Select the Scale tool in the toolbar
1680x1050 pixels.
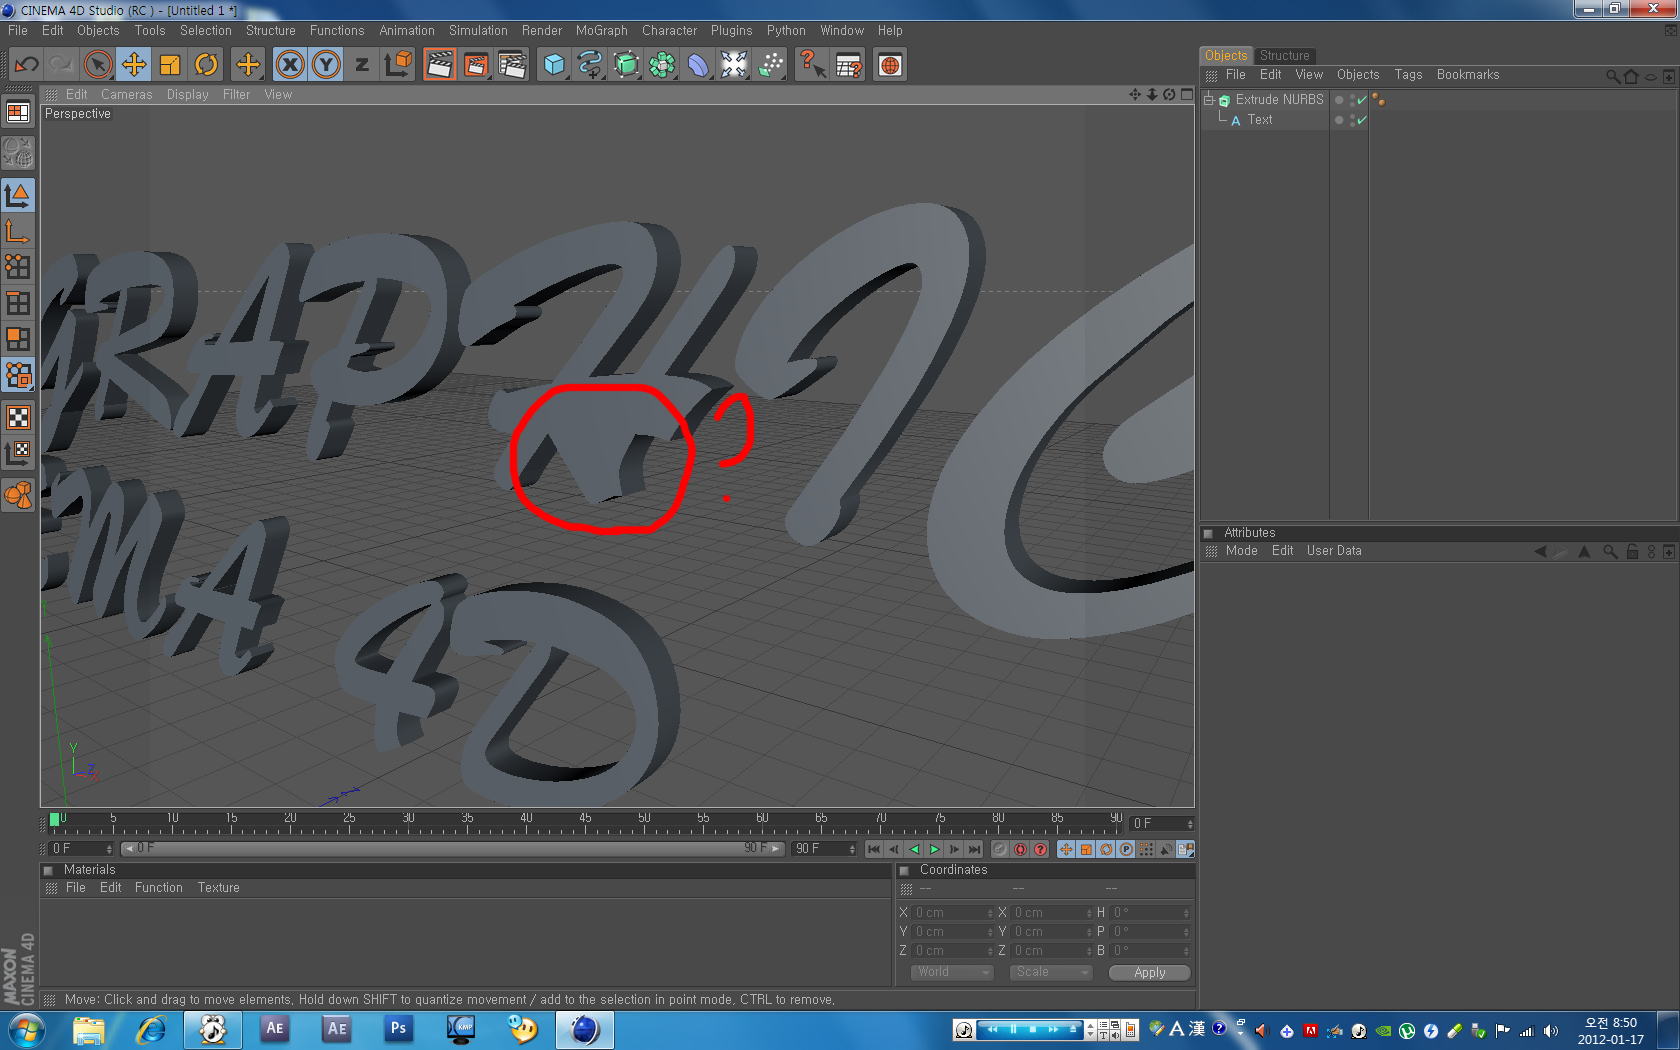169,65
